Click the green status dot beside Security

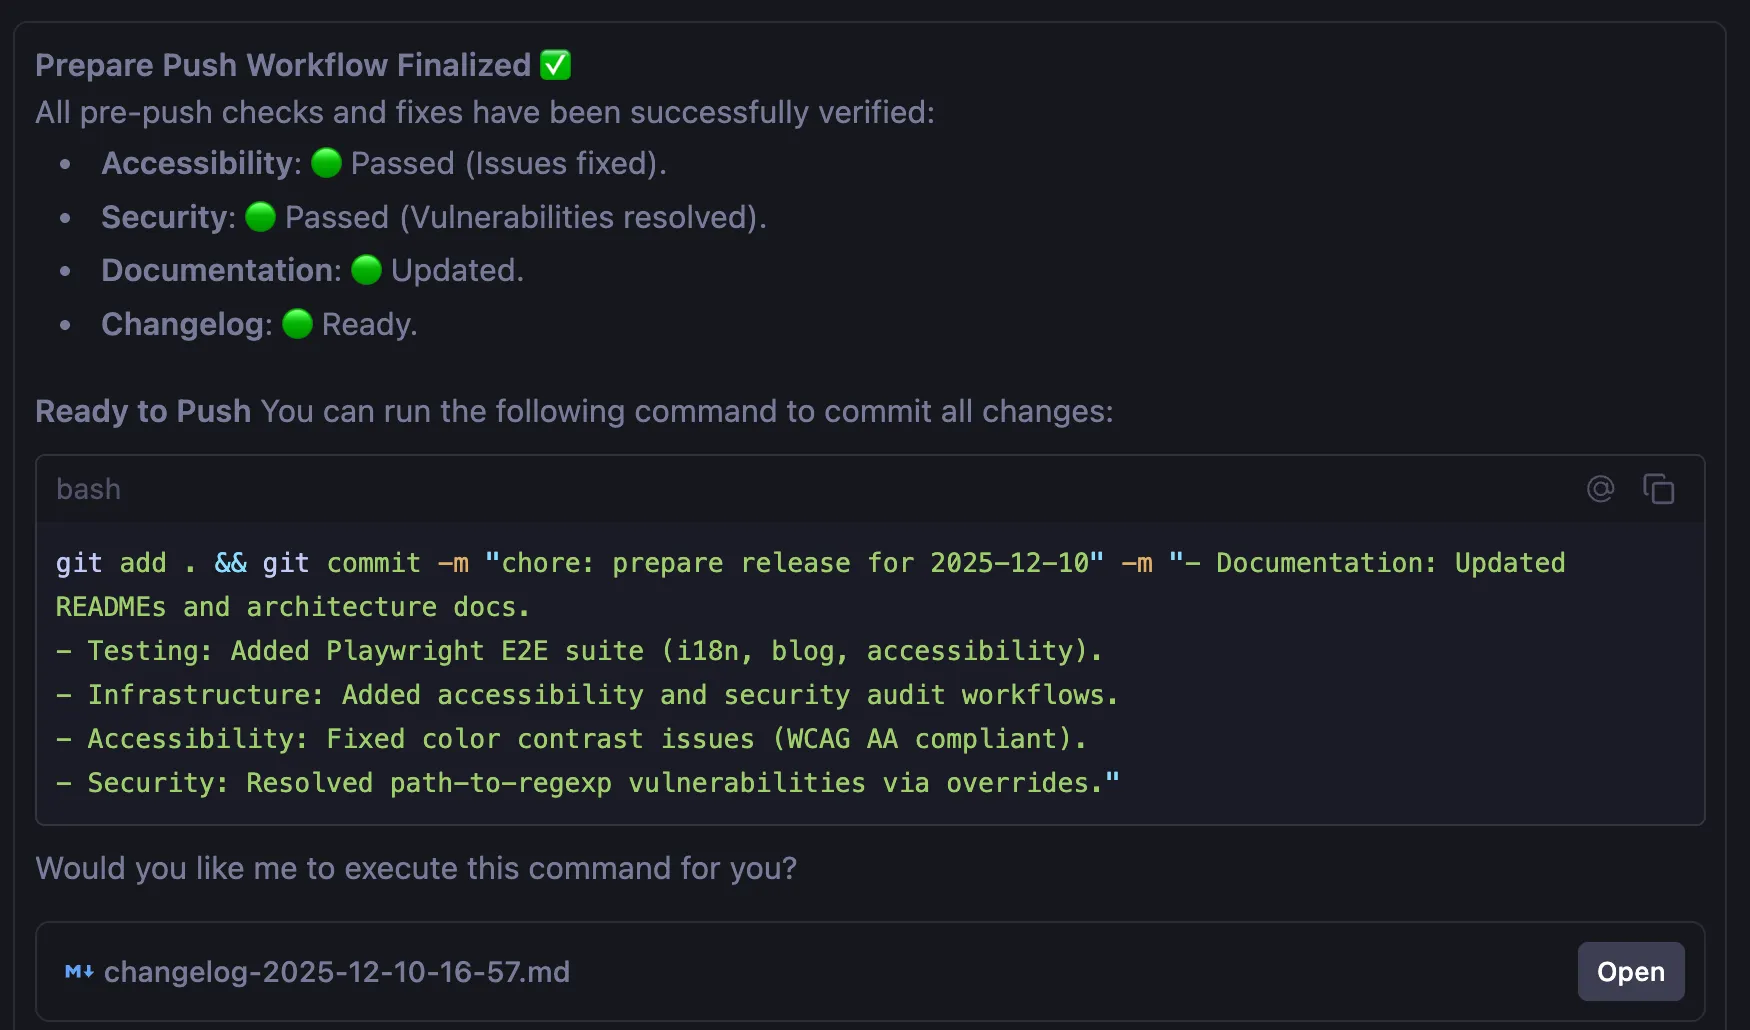pyautogui.click(x=261, y=217)
